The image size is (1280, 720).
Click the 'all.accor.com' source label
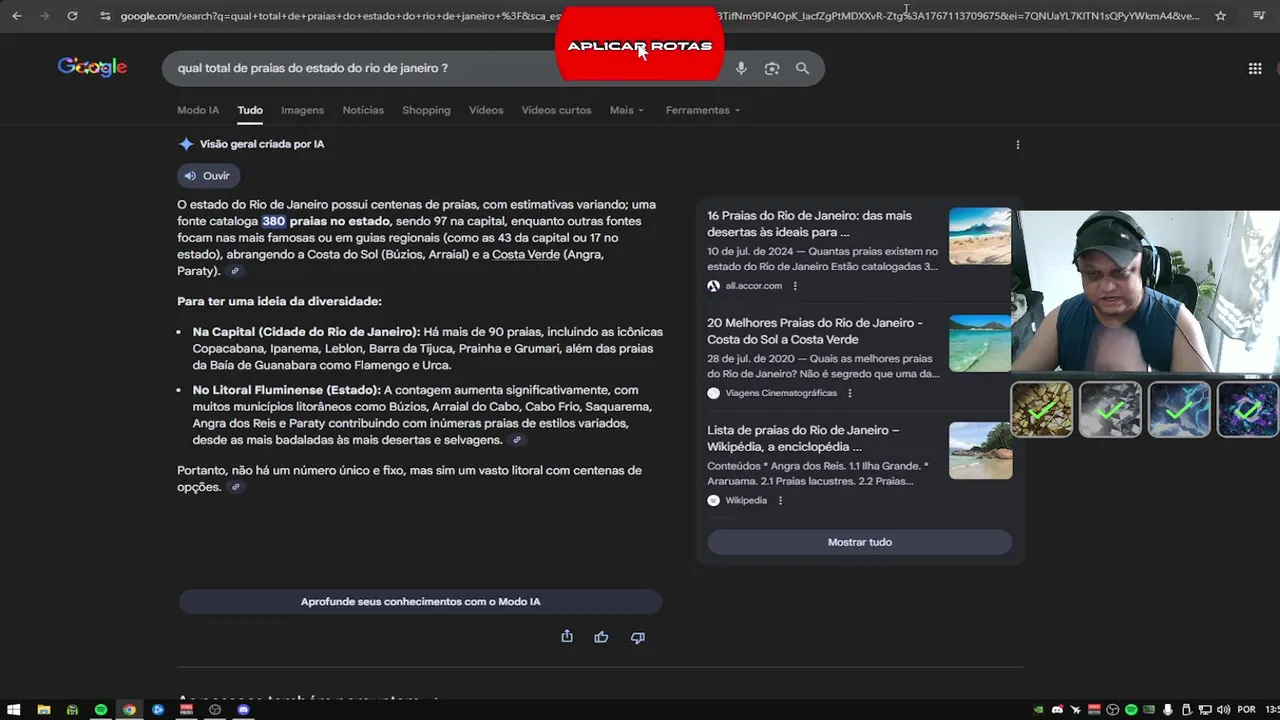753,286
